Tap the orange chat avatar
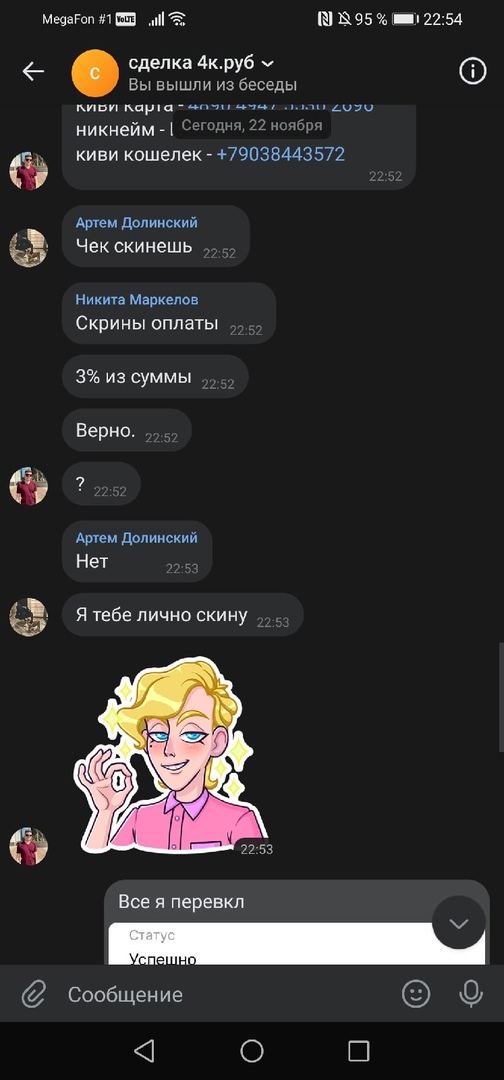 [x=95, y=72]
